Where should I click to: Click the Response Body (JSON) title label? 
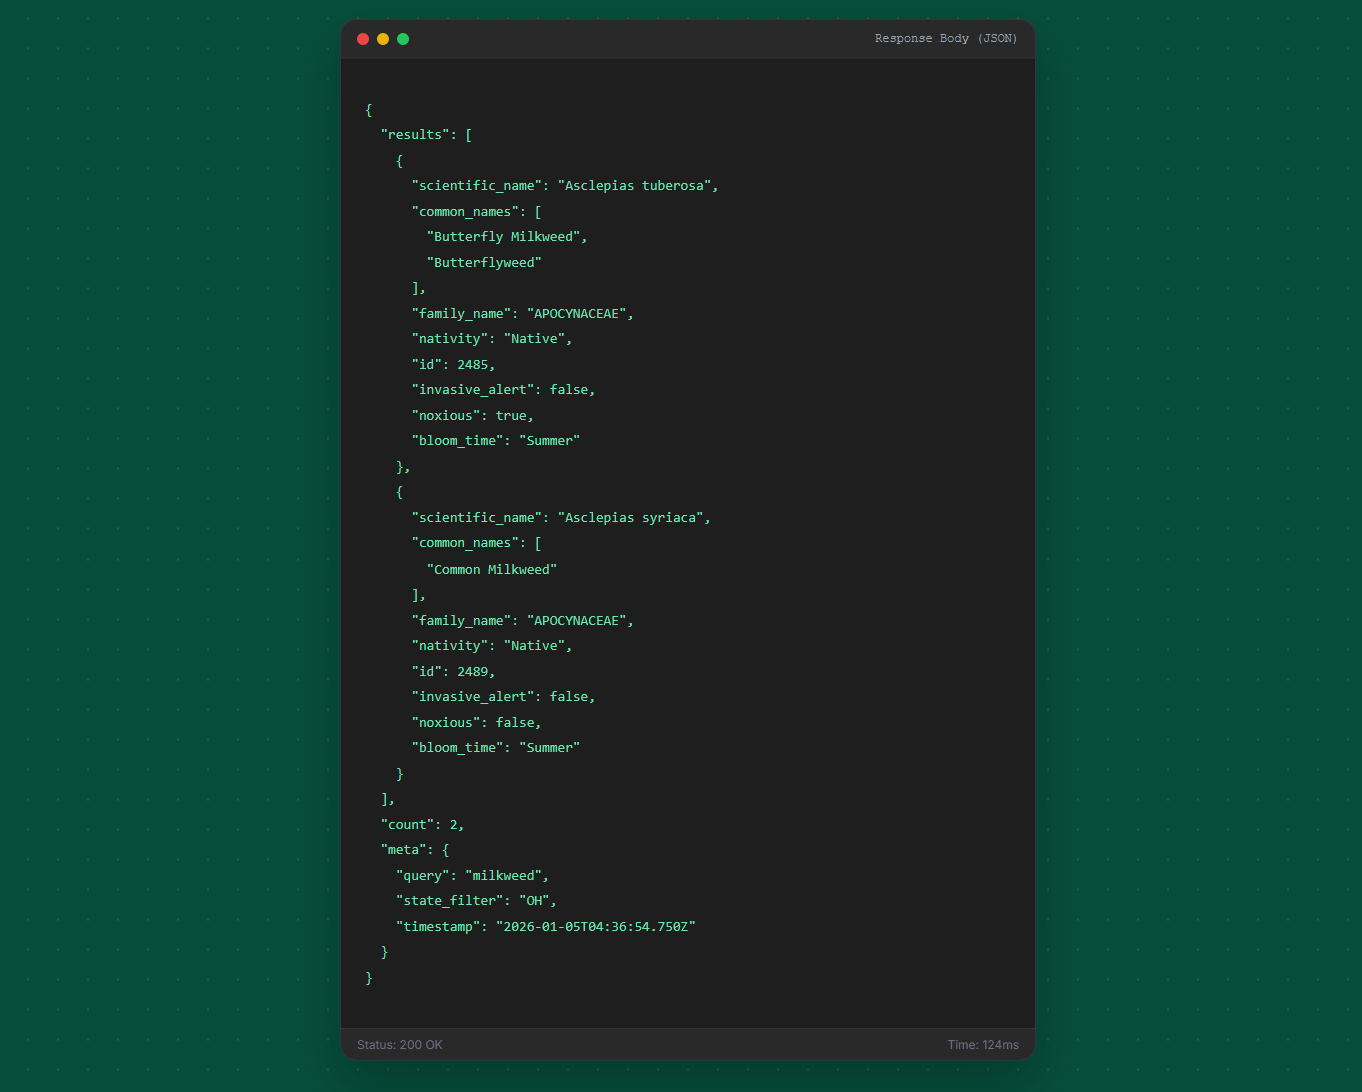[945, 39]
